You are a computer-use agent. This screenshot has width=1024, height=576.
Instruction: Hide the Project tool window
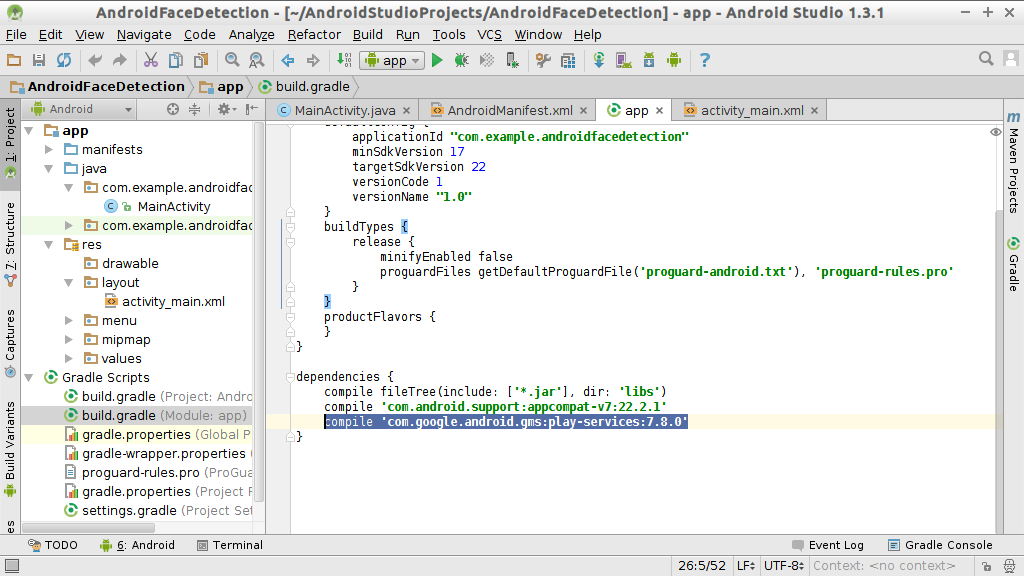252,110
